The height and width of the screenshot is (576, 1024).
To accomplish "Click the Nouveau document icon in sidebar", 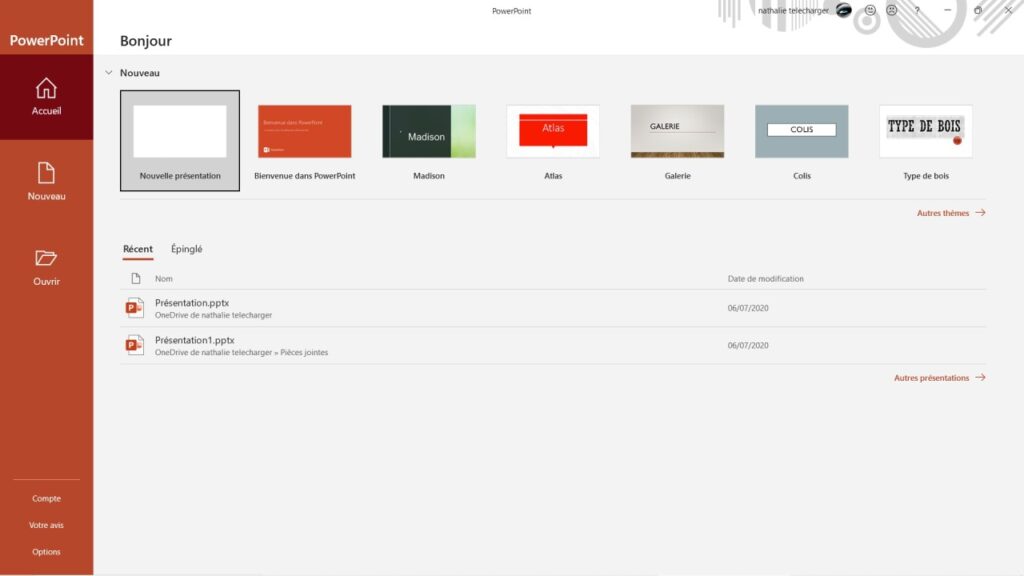I will coord(46,173).
